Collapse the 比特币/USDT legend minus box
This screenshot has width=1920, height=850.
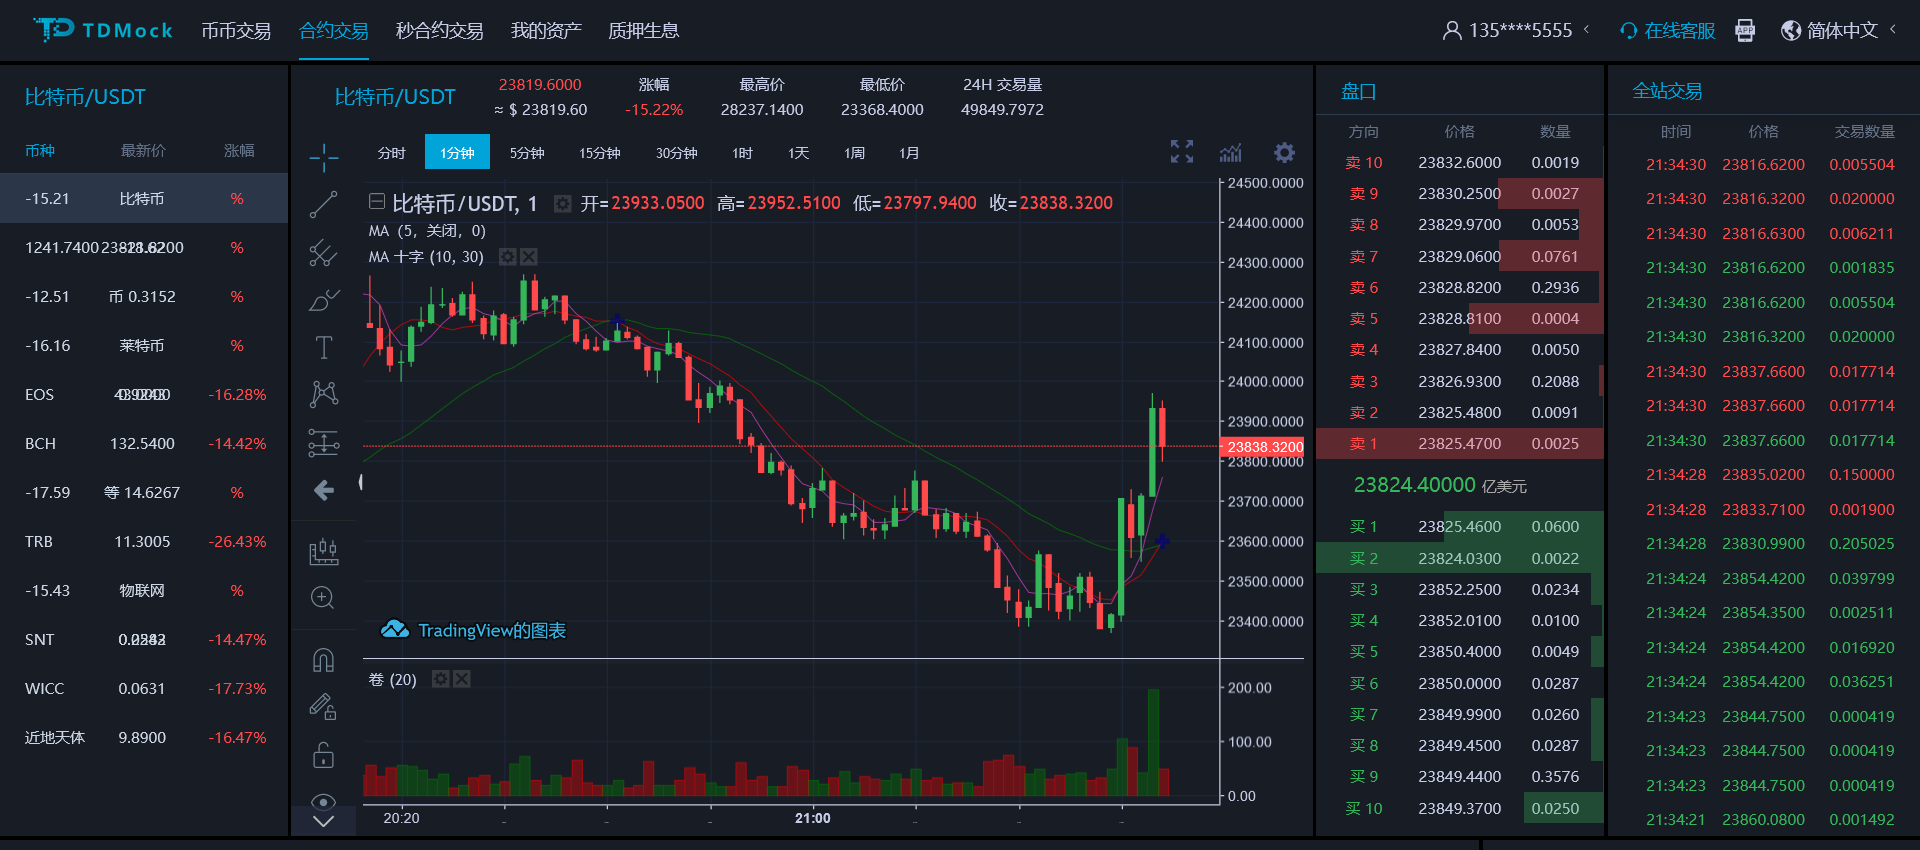pyautogui.click(x=377, y=202)
